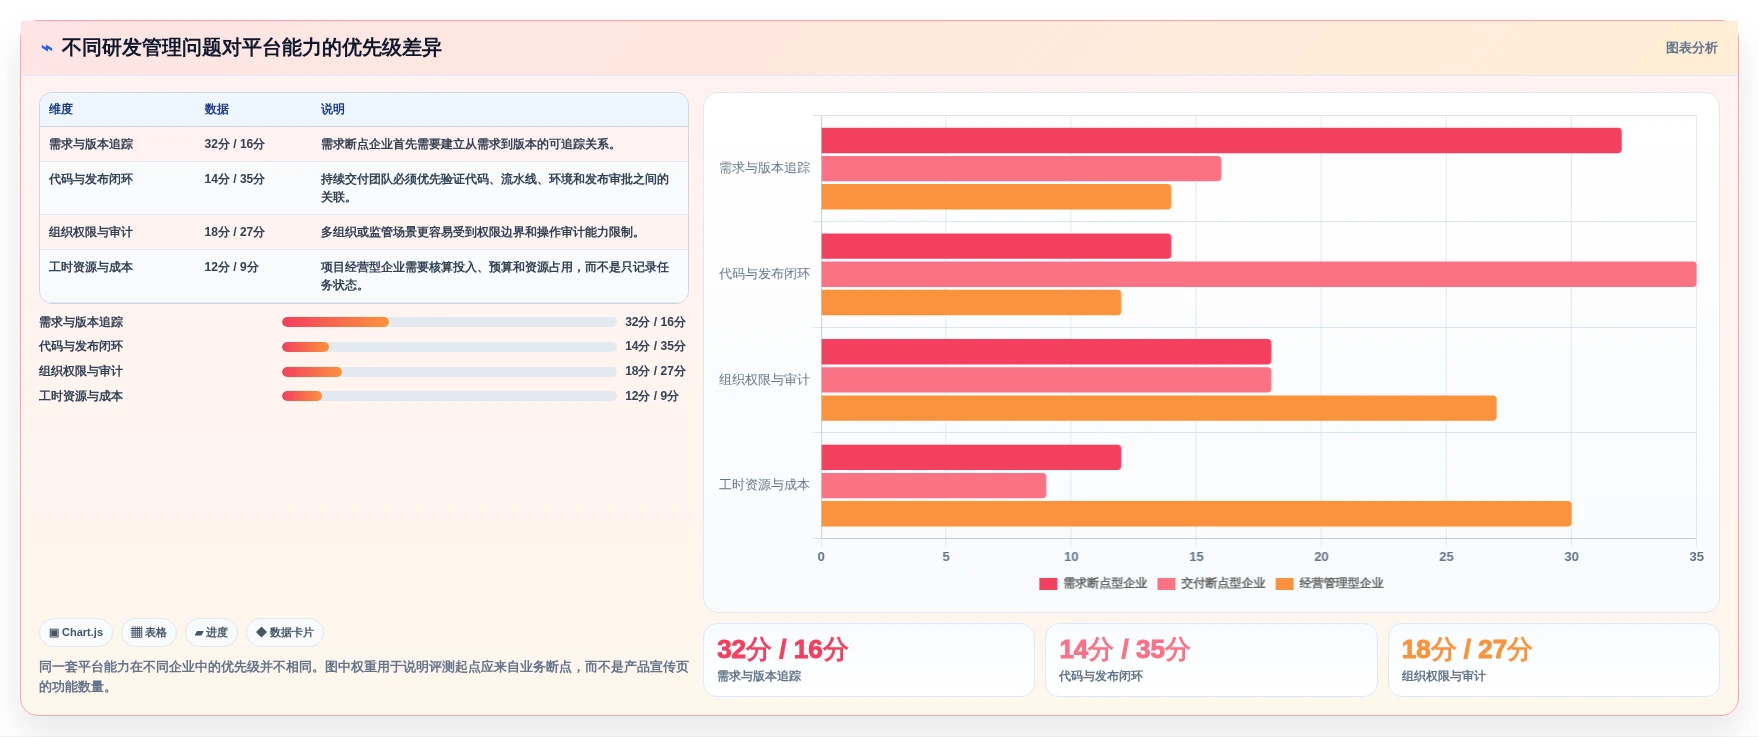Click the 图表分析 label in header
This screenshot has width=1759, height=737.
tap(1691, 48)
